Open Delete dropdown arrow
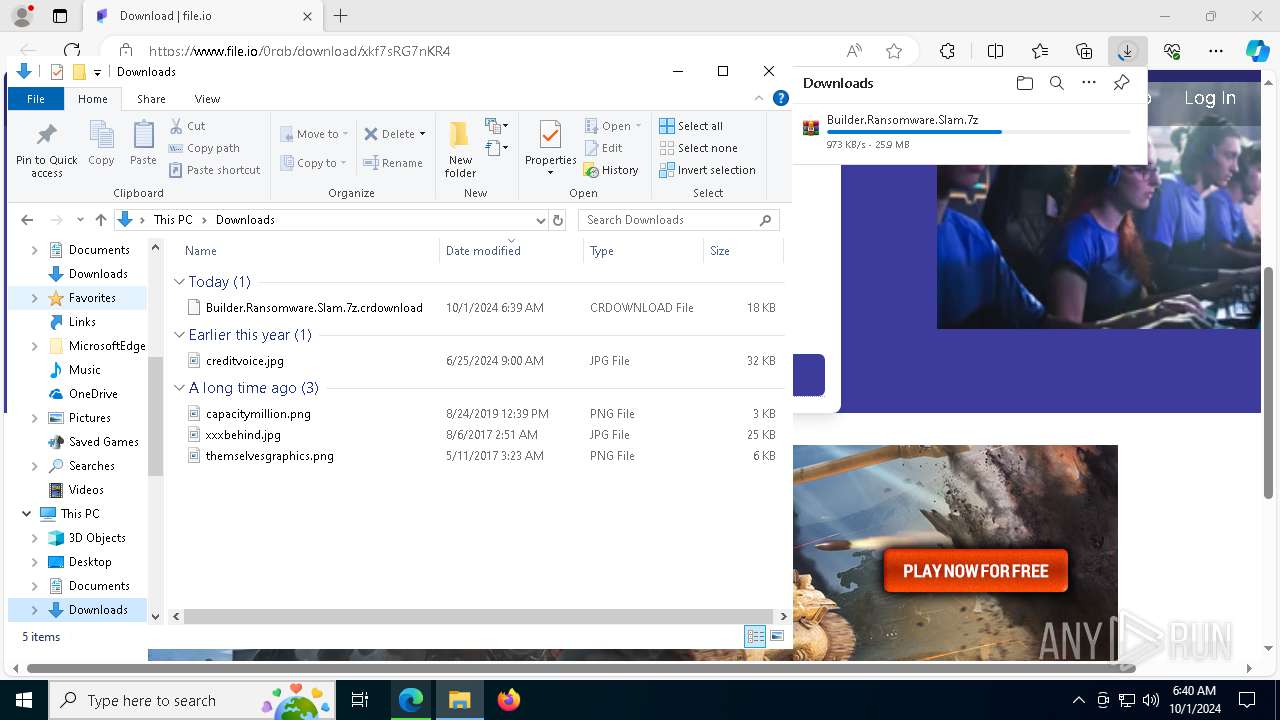This screenshot has width=1280, height=720. coord(422,134)
